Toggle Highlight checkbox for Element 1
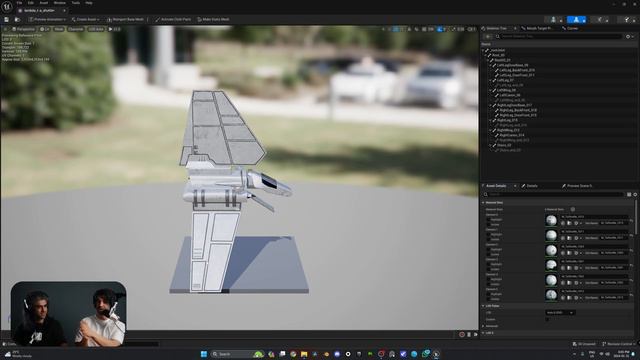Image resolution: width=640 pixels, height=360 pixels. point(489,235)
